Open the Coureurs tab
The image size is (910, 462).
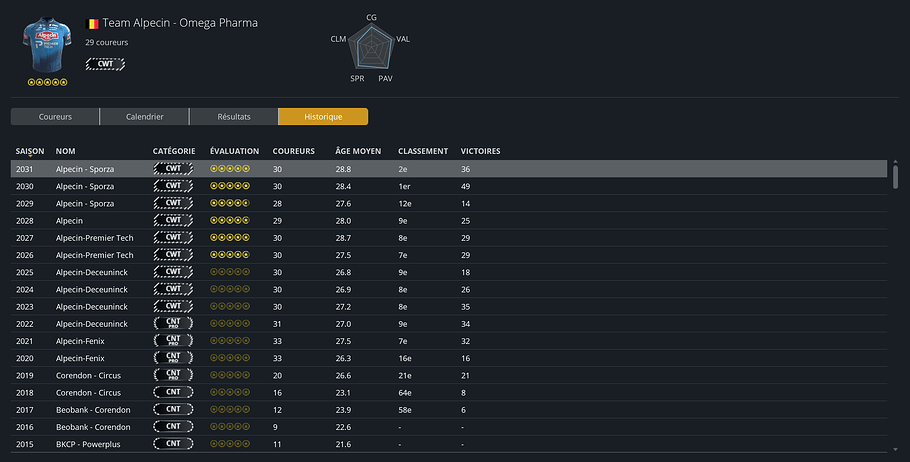(55, 117)
